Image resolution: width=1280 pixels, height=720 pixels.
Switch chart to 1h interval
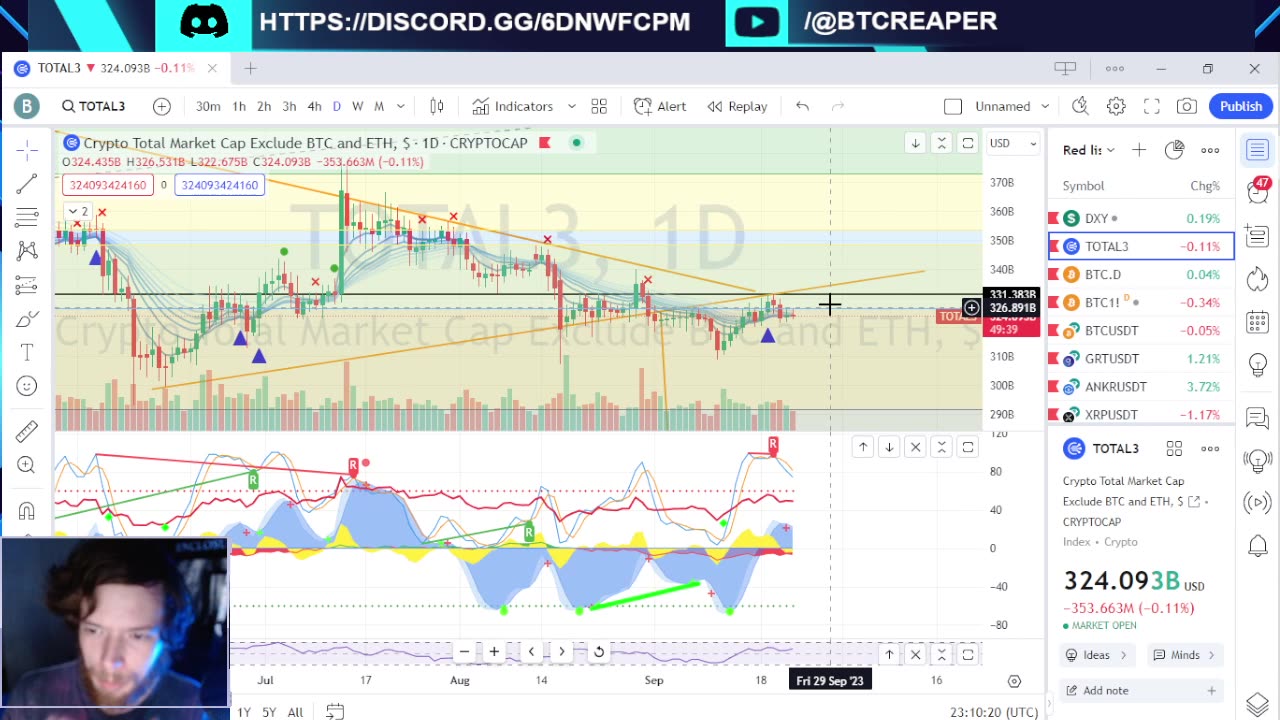point(239,106)
